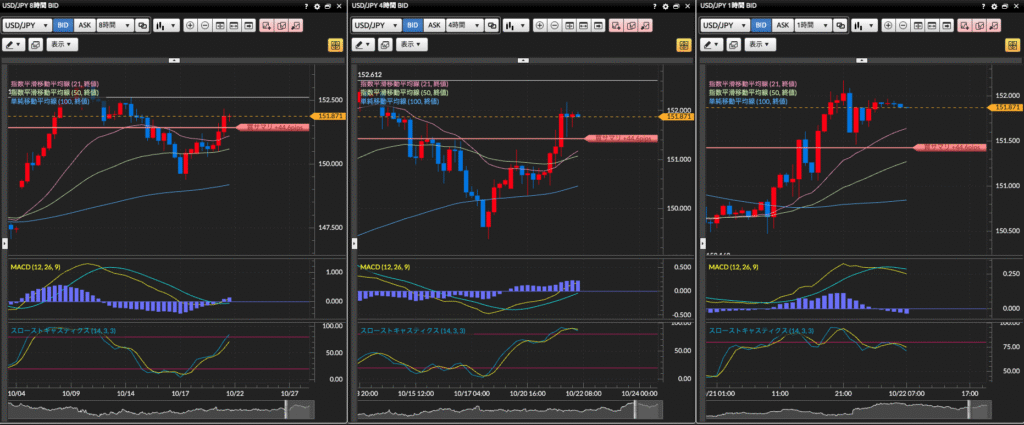
Task: Open USD/JPY currency pair dropdown in 8時間 chart
Action: tap(28, 25)
